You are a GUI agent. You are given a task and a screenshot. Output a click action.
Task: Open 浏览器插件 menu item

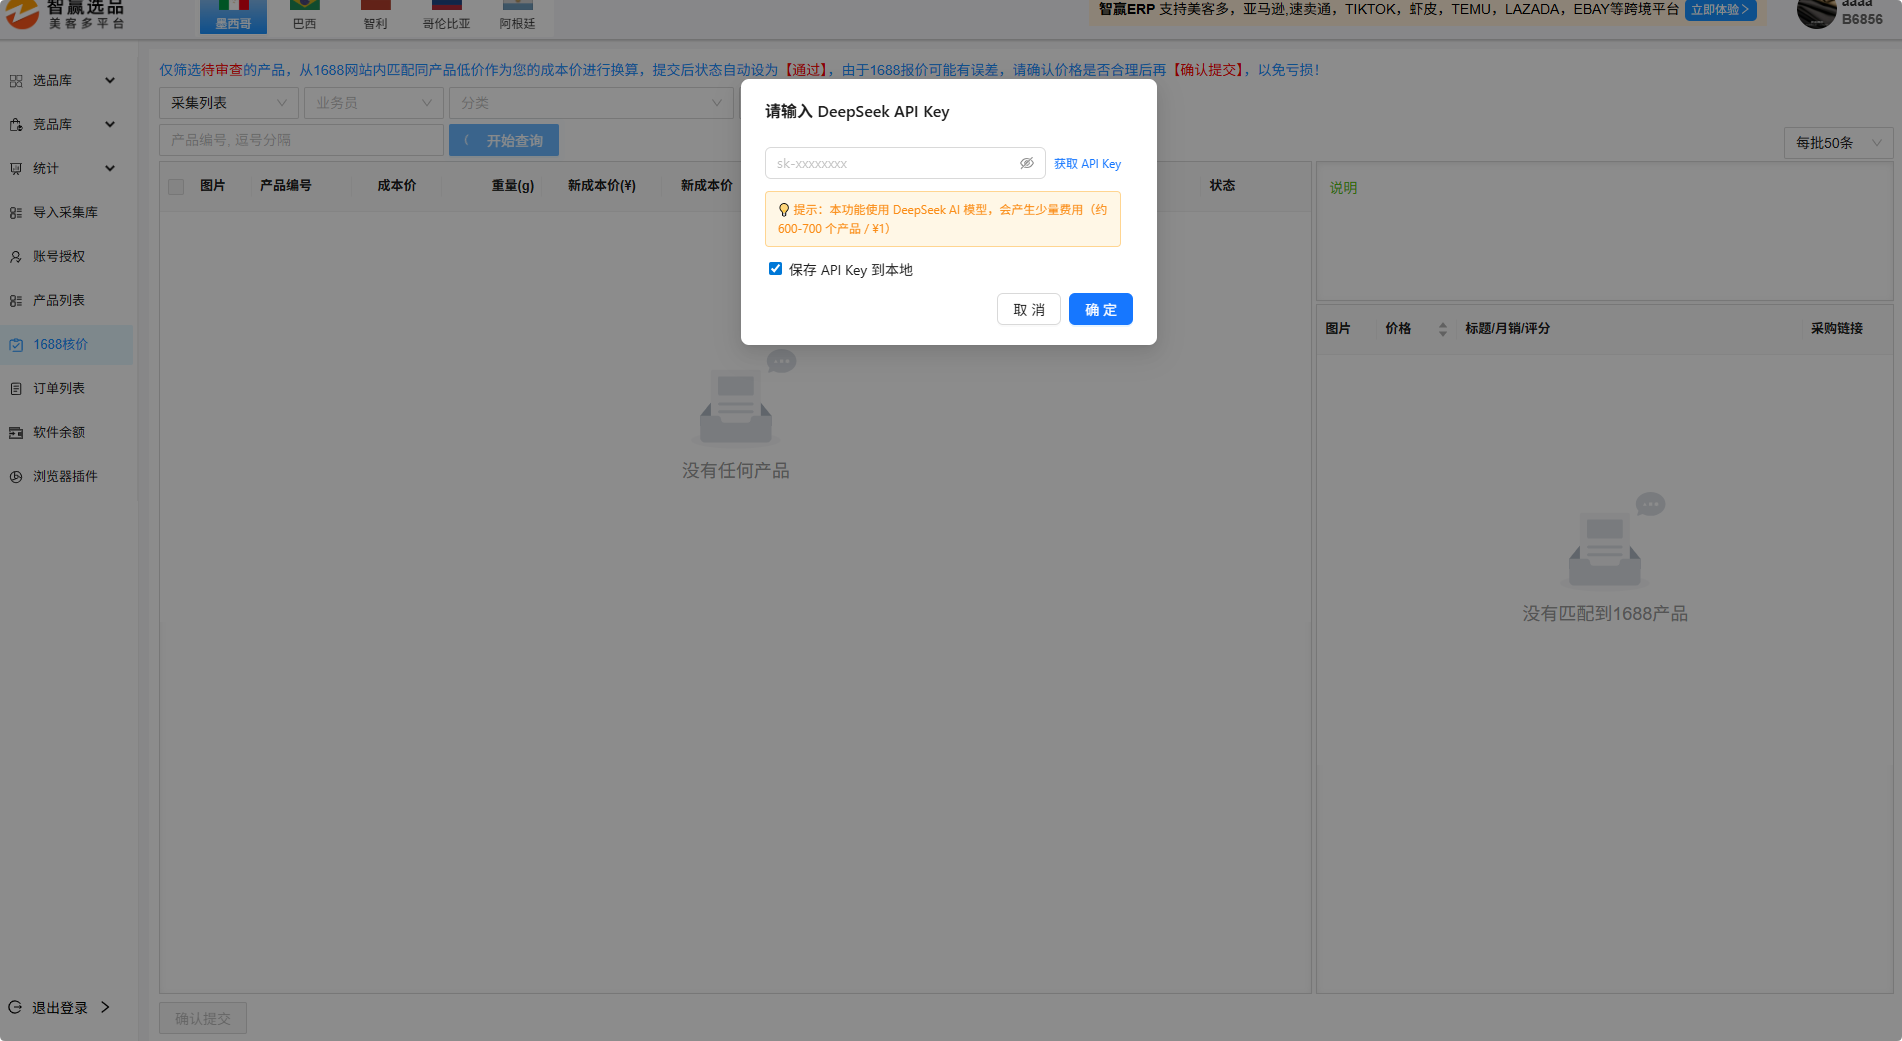click(66, 477)
